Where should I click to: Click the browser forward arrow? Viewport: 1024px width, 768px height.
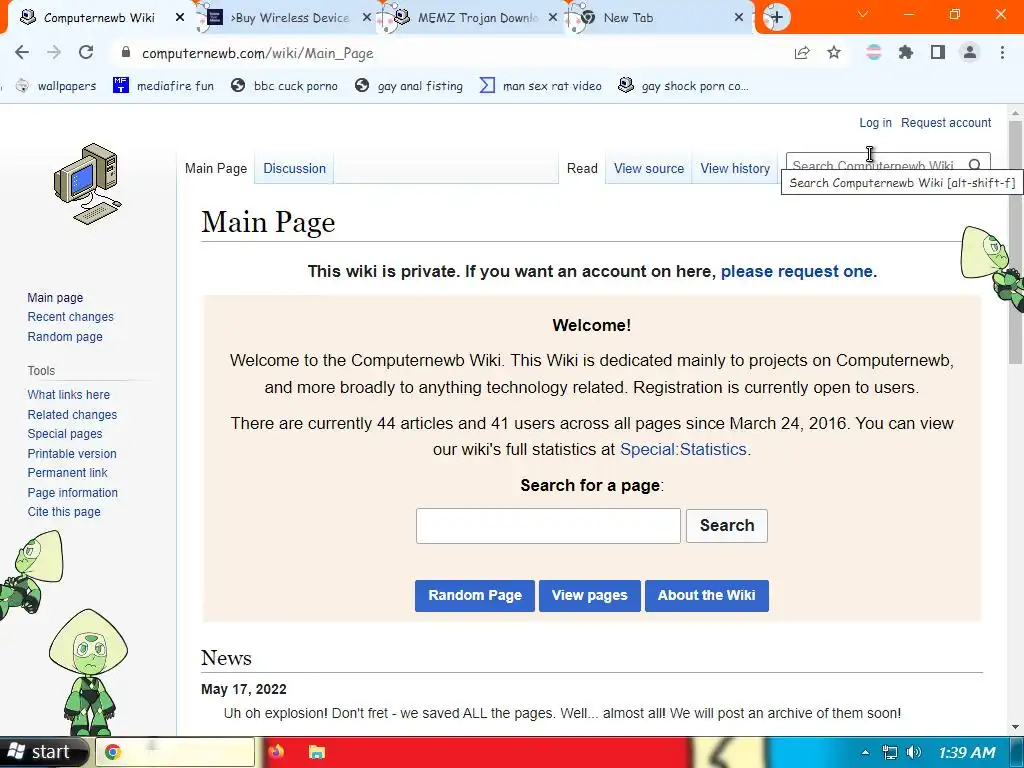click(54, 52)
